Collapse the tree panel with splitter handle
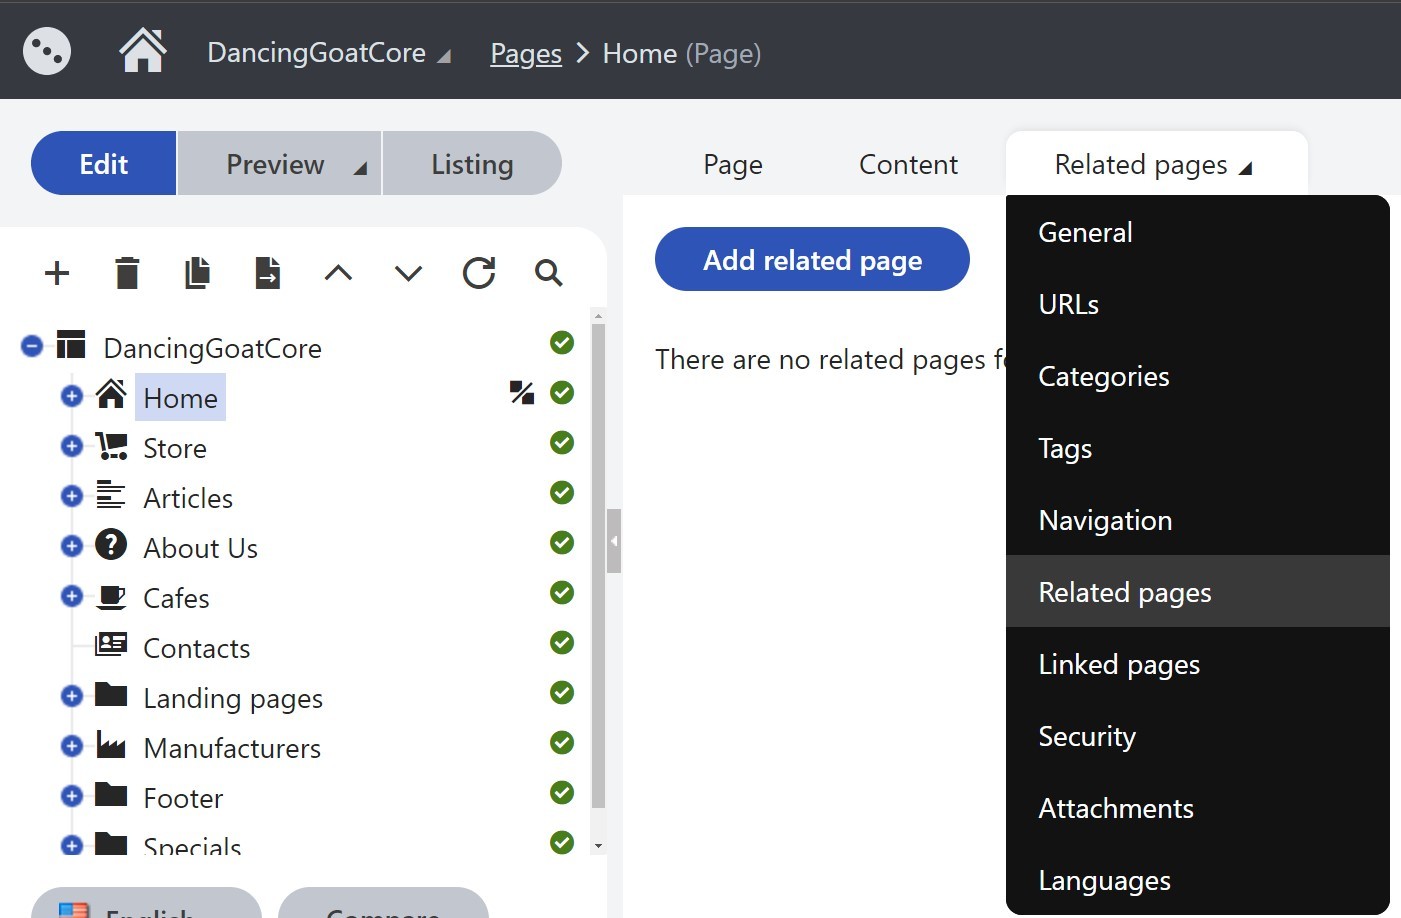The width and height of the screenshot is (1401, 918). pos(614,541)
